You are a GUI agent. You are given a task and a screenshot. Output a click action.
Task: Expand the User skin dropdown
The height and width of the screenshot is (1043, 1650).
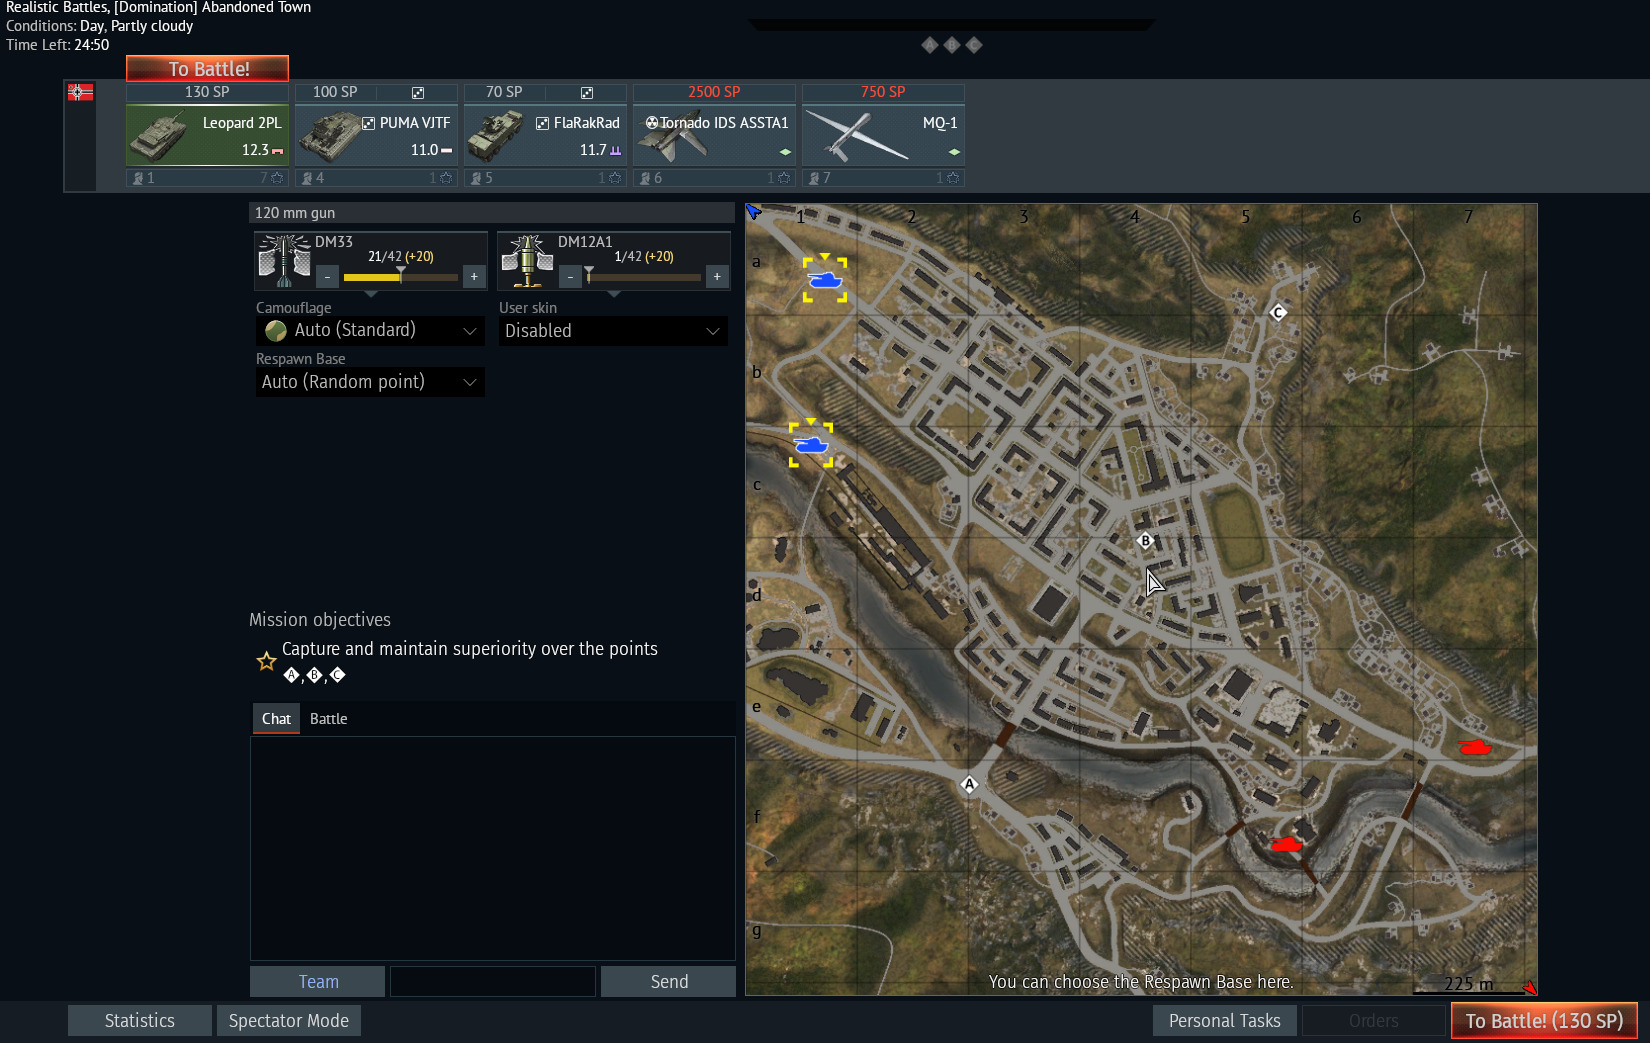(x=612, y=331)
